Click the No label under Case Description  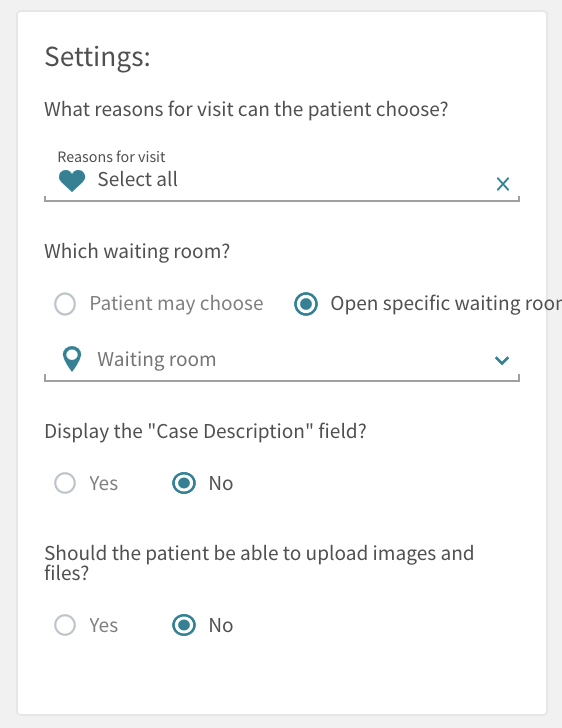[x=221, y=483]
